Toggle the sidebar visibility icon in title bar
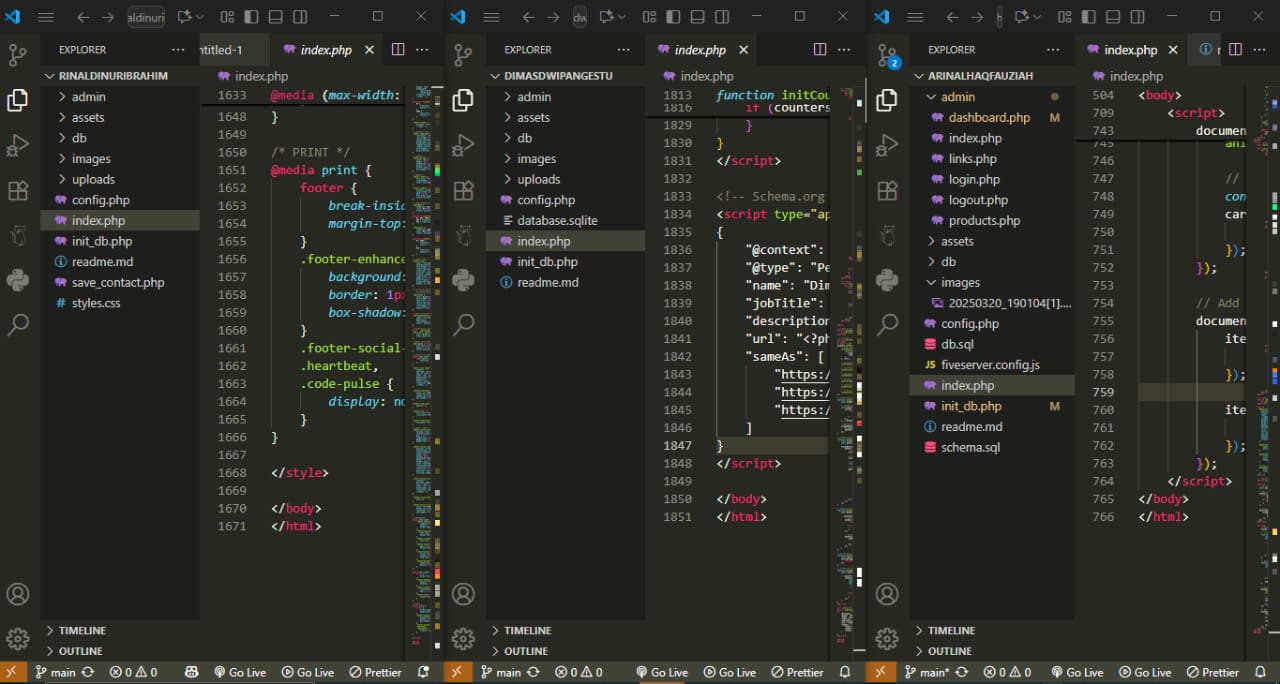Viewport: 1280px width, 684px height. [251, 17]
